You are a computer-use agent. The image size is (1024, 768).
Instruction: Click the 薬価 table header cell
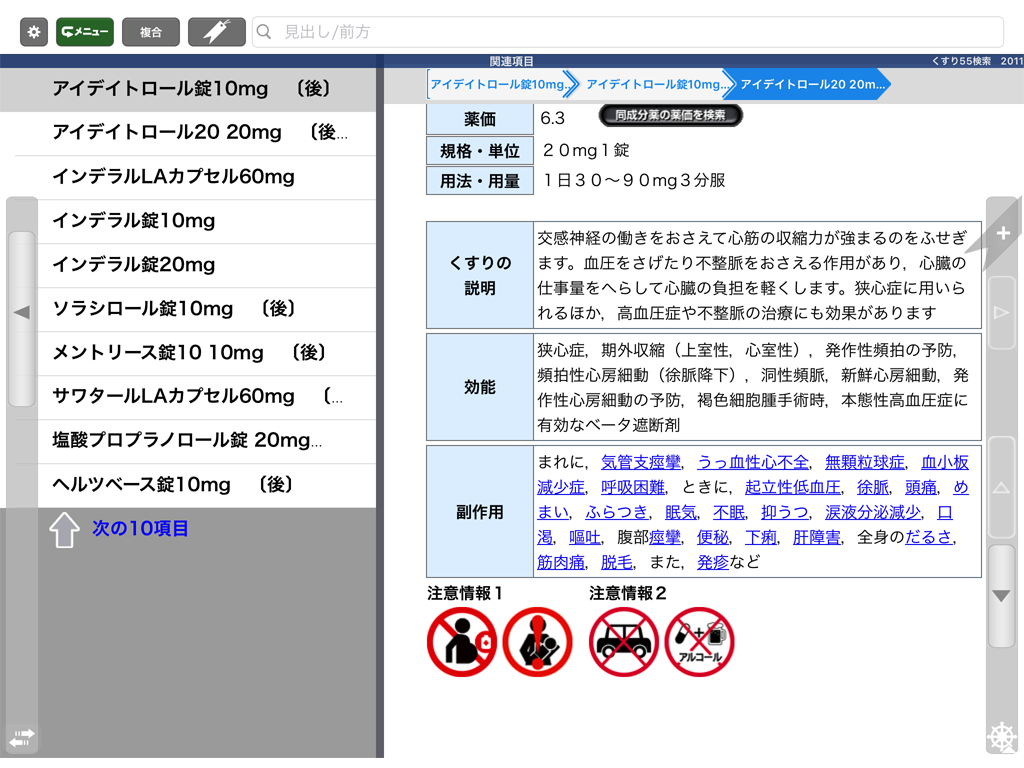click(480, 119)
